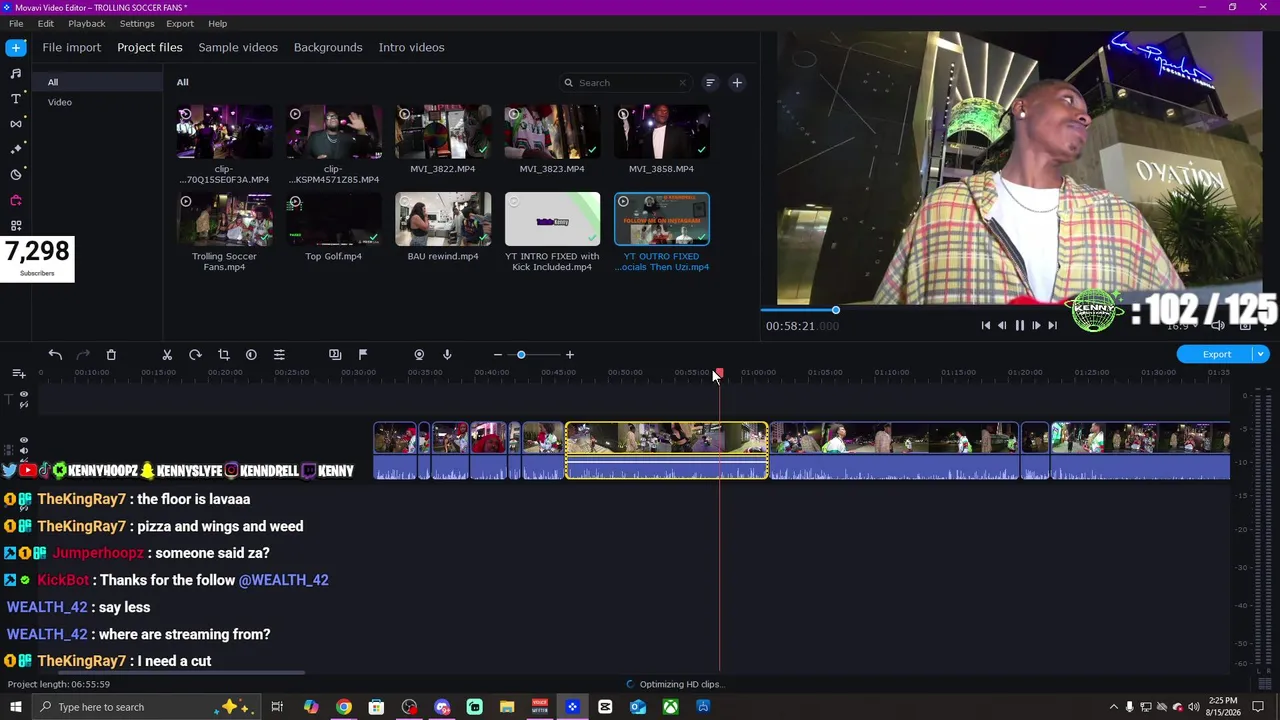Open the Effects sparkle tool in the sidebar

[16, 149]
